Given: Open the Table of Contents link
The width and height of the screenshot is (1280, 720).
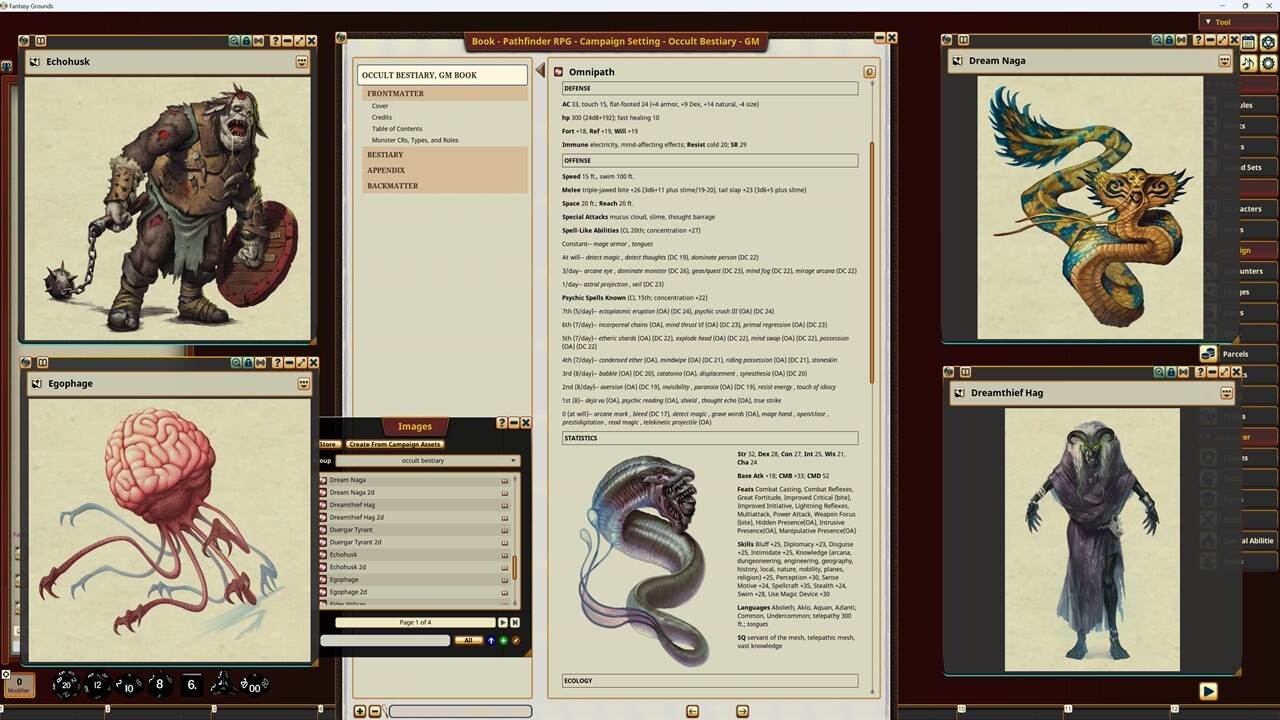Looking at the screenshot, I should (397, 128).
